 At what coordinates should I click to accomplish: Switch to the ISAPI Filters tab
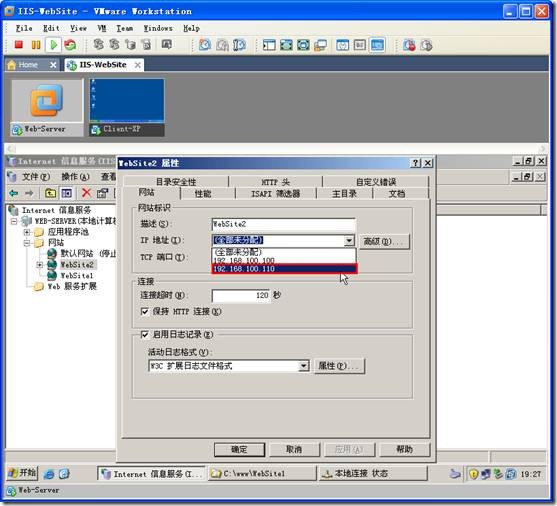tap(276, 194)
